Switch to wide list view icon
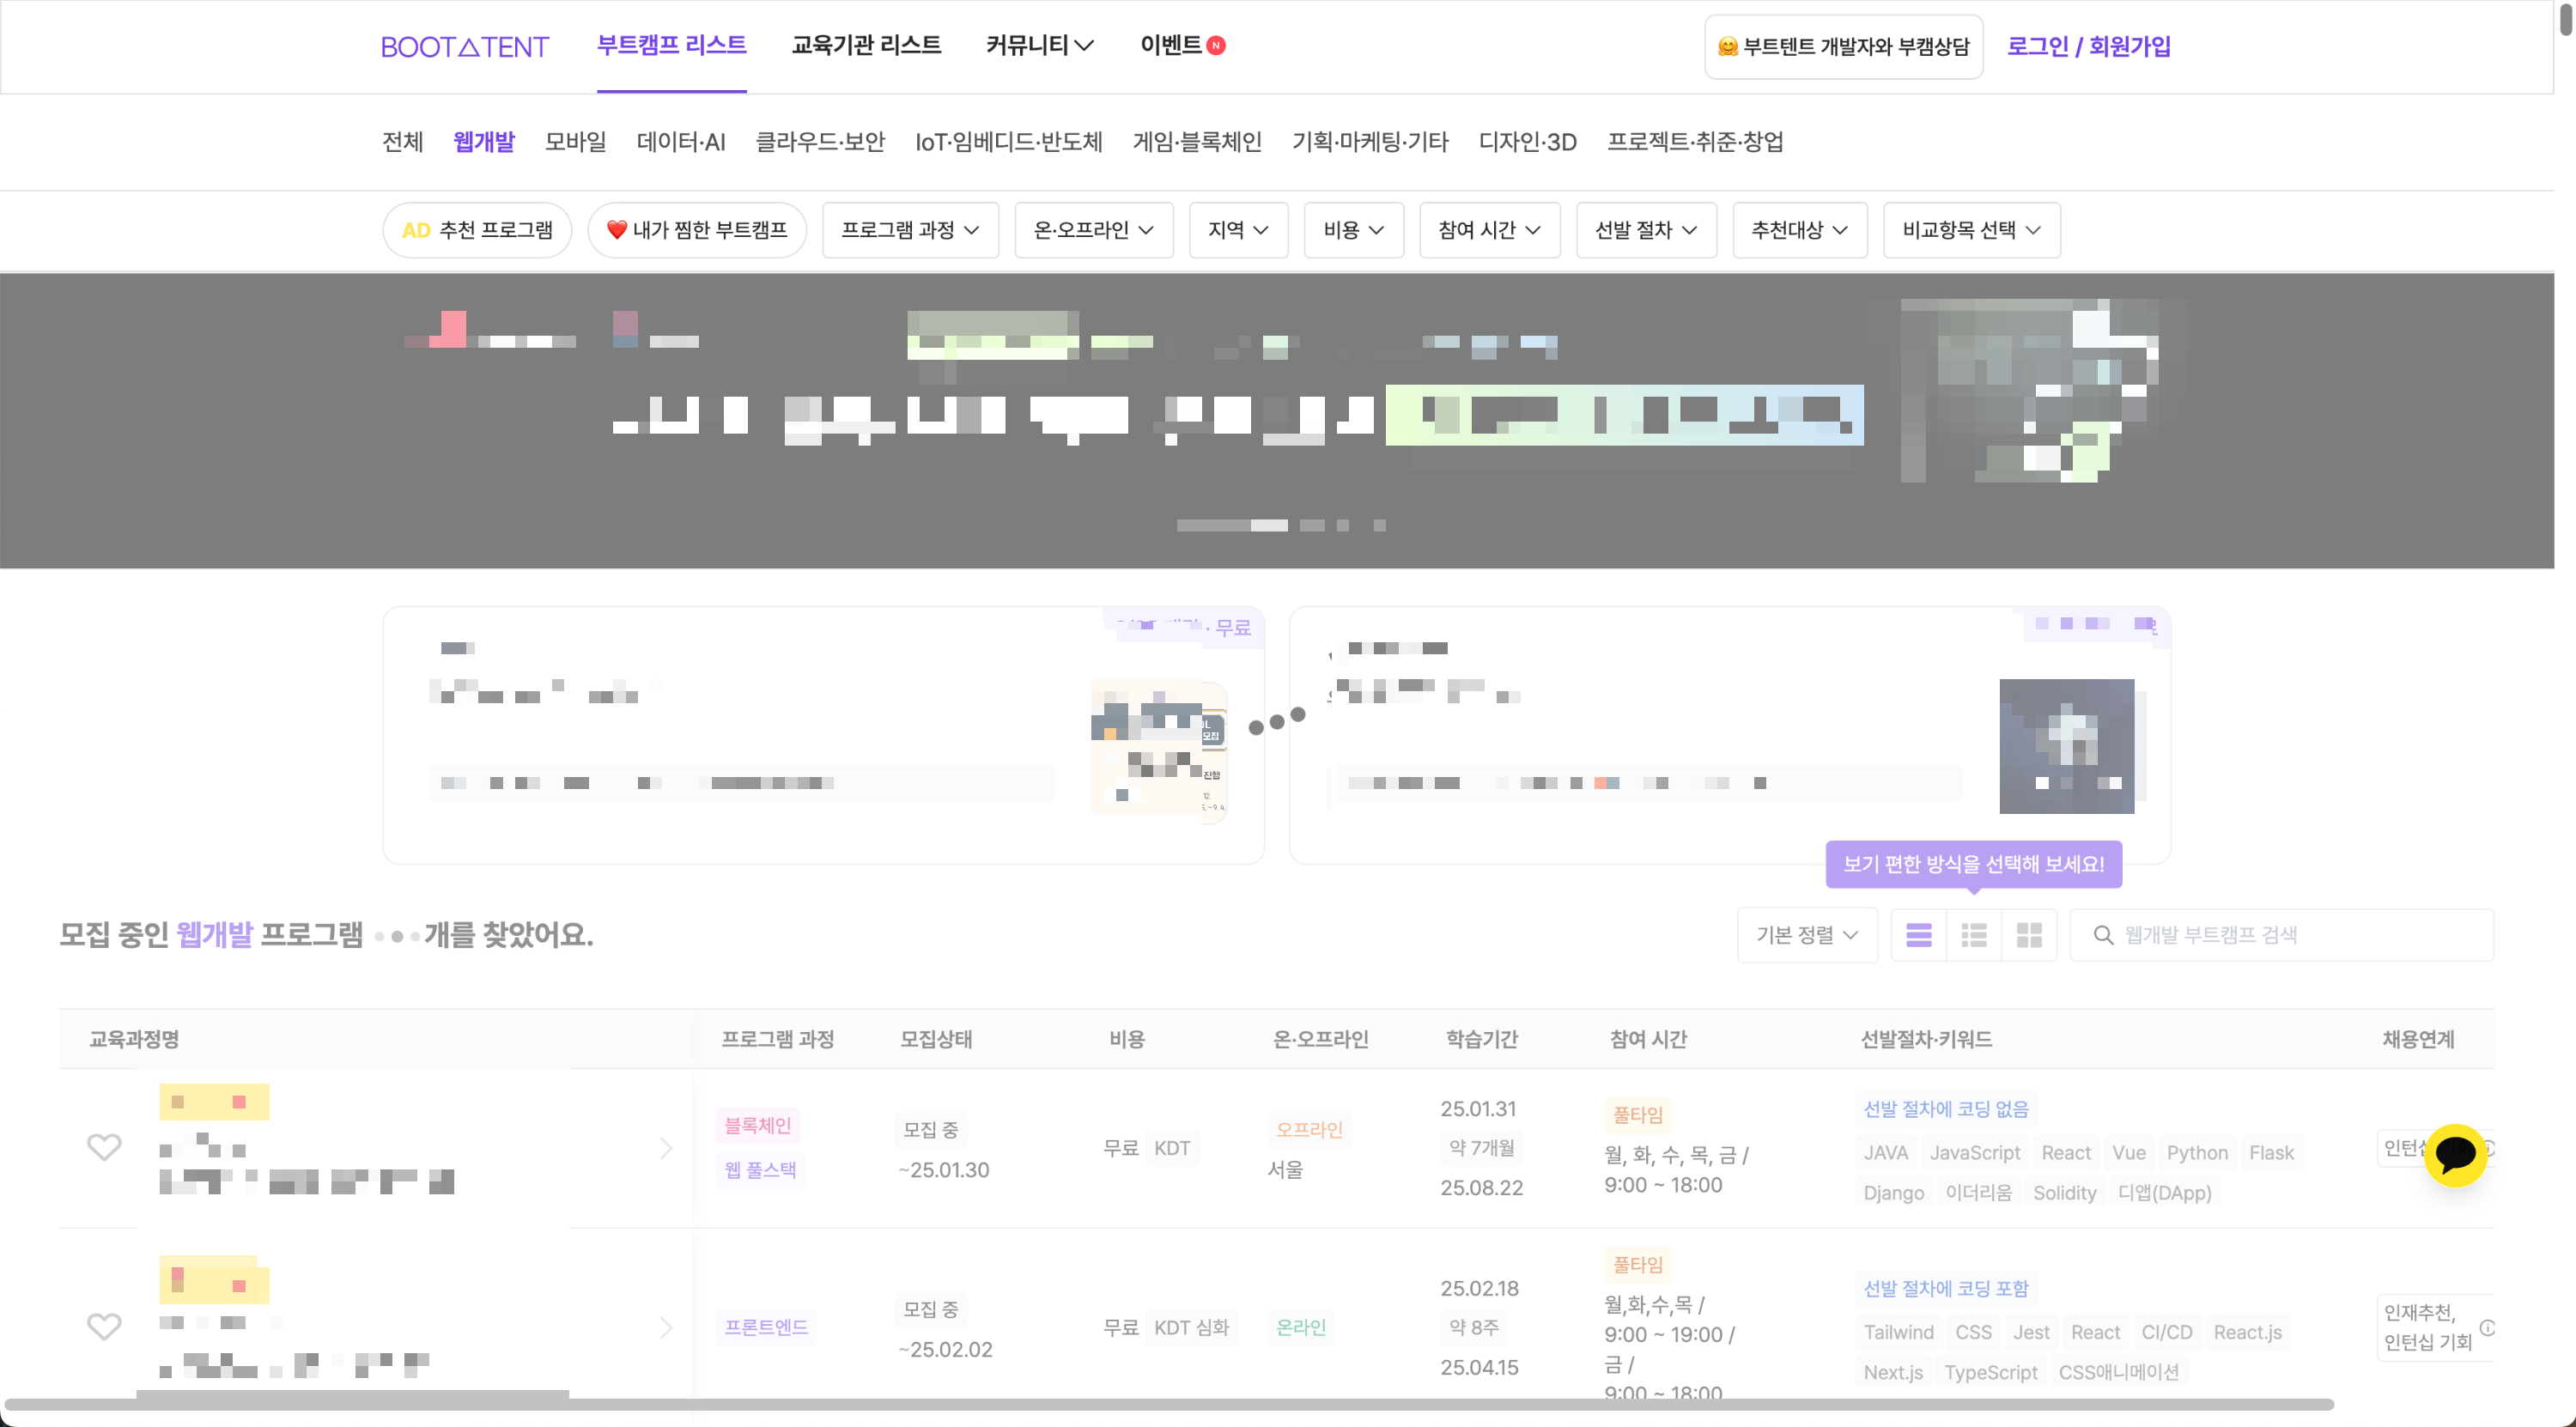 tap(1918, 935)
